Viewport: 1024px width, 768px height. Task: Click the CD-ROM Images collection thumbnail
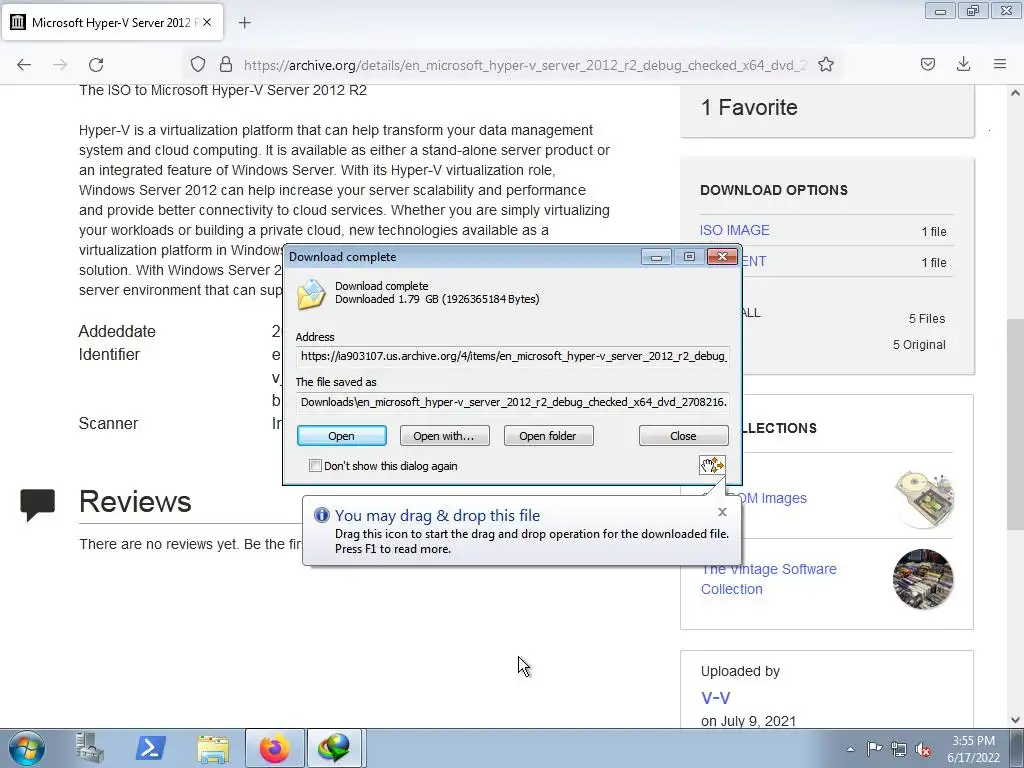click(925, 500)
